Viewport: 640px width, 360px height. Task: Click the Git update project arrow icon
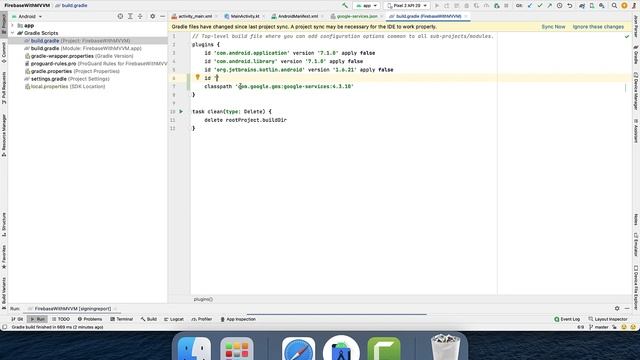click(x=530, y=6)
